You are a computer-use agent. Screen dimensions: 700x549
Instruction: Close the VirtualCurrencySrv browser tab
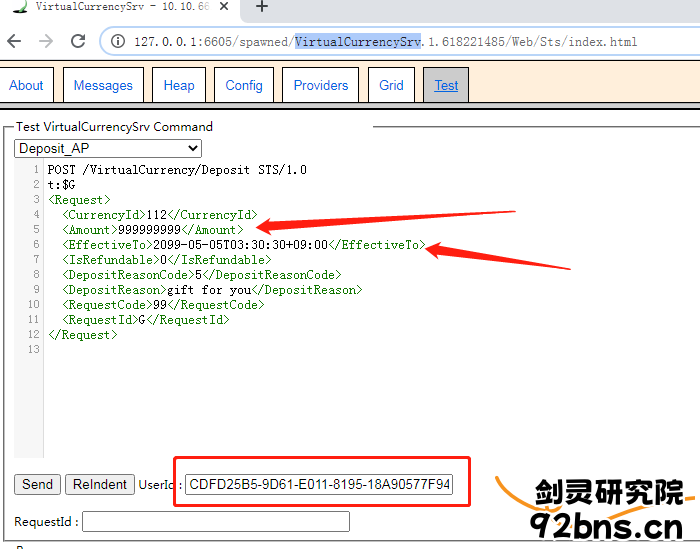coord(224,6)
